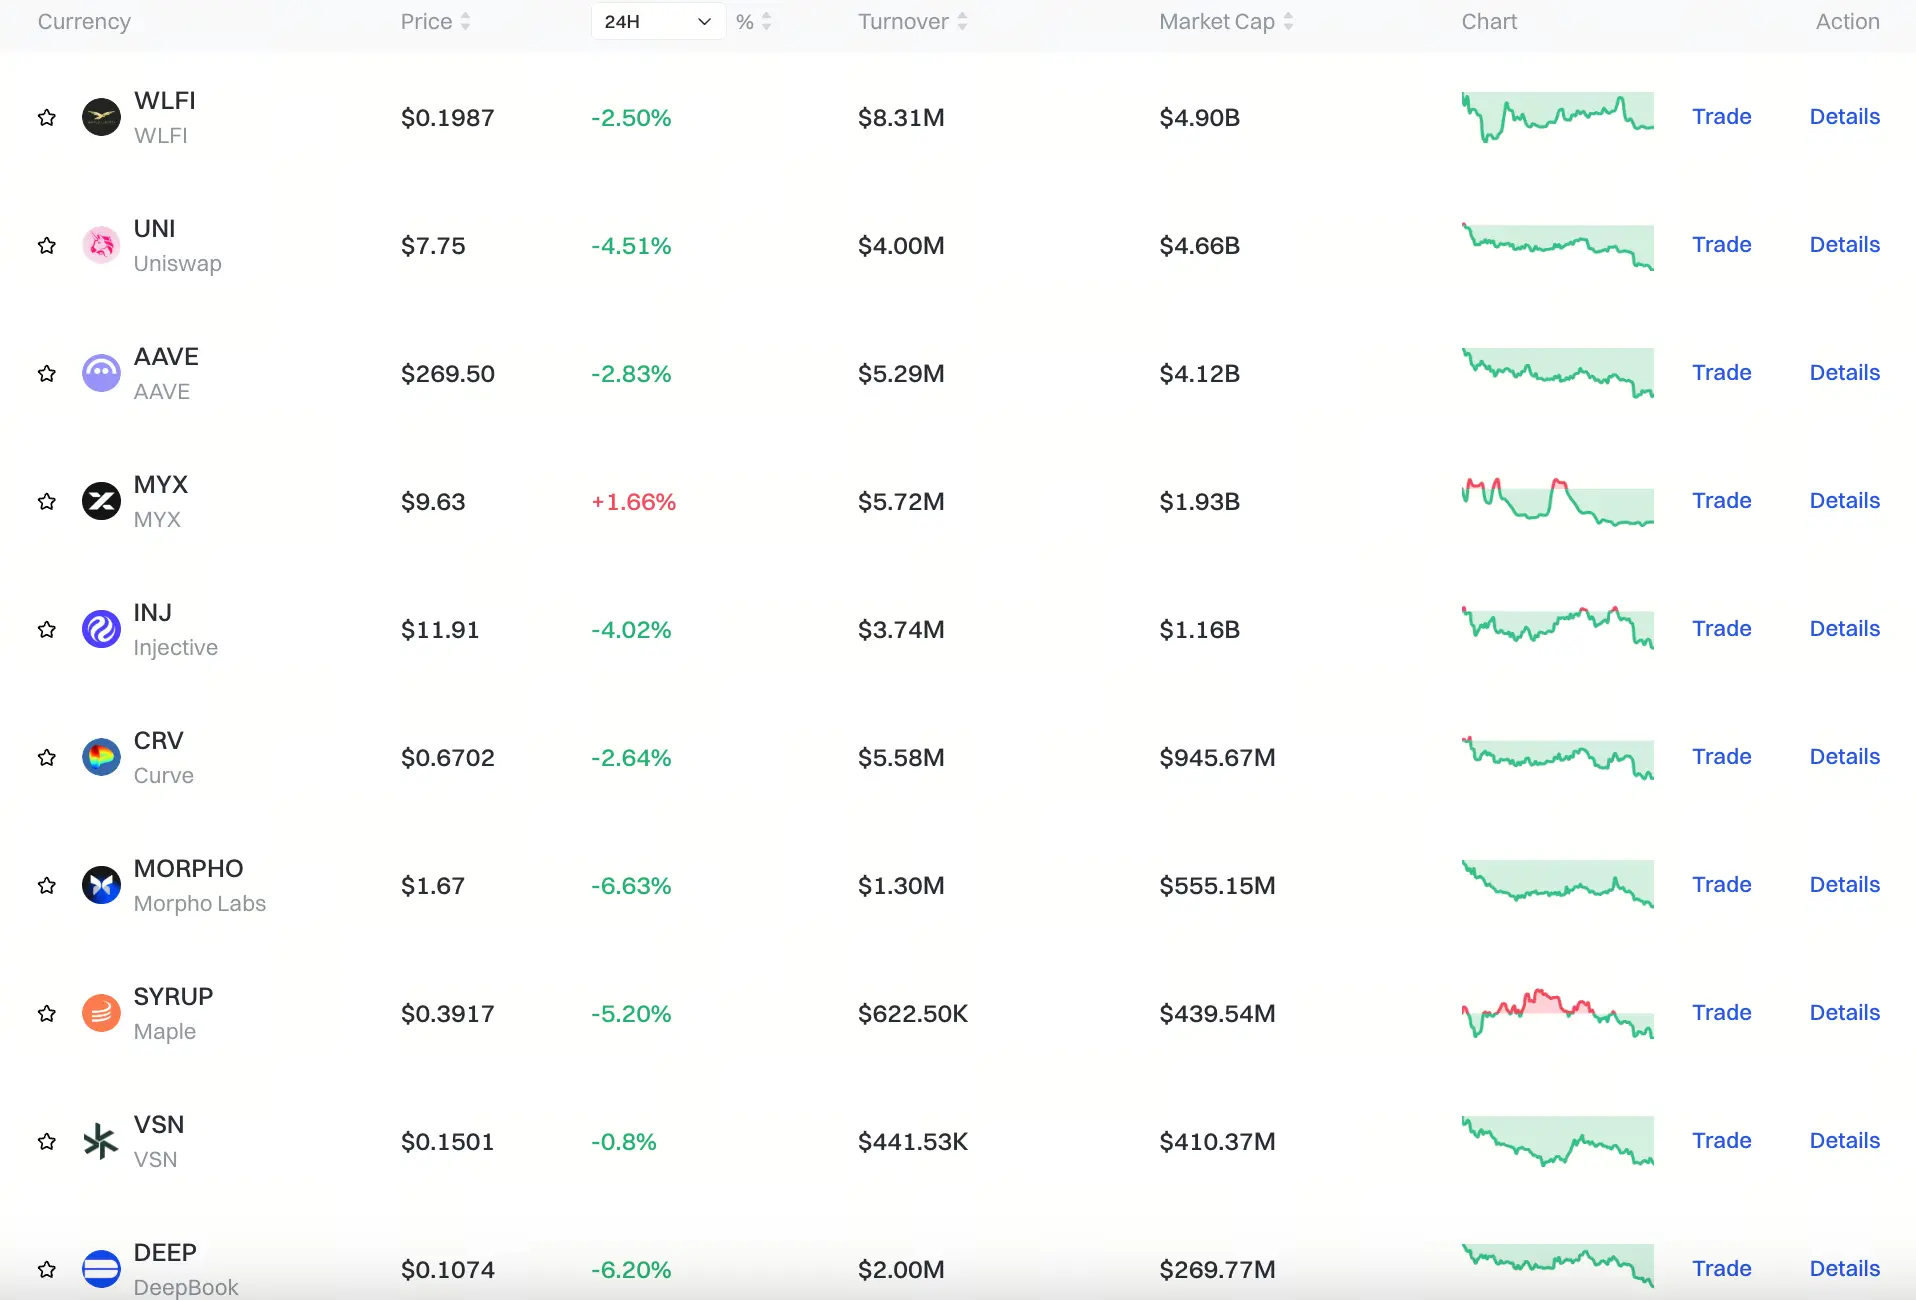Click the Curve CRV logo icon
1916x1300 pixels.
[101, 757]
